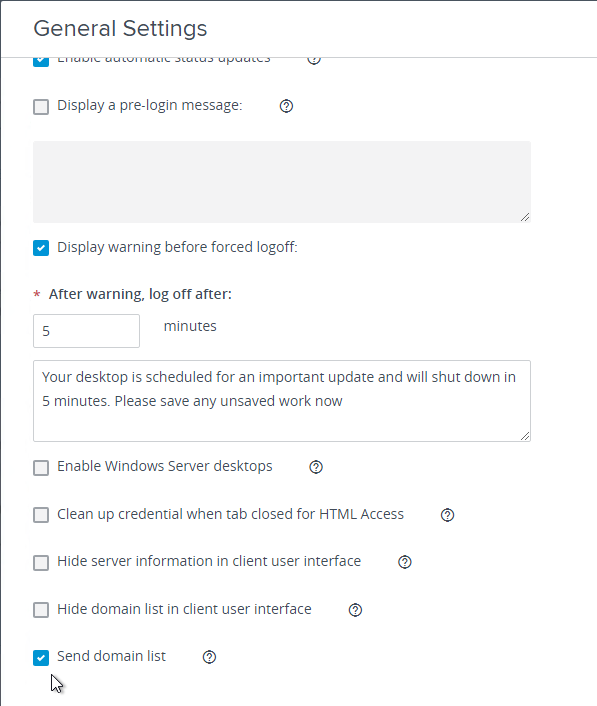Image resolution: width=597 pixels, height=706 pixels.
Task: Enable Display a pre-login message checkbox
Action: 41,107
